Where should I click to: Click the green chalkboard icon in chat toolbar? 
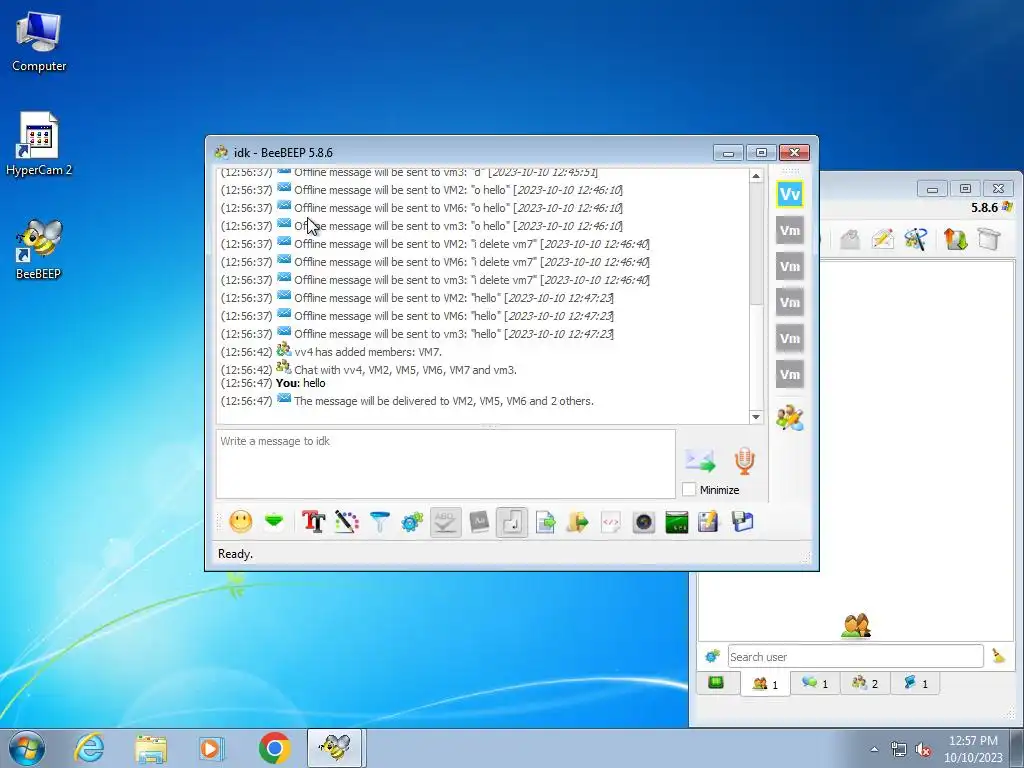(x=677, y=522)
